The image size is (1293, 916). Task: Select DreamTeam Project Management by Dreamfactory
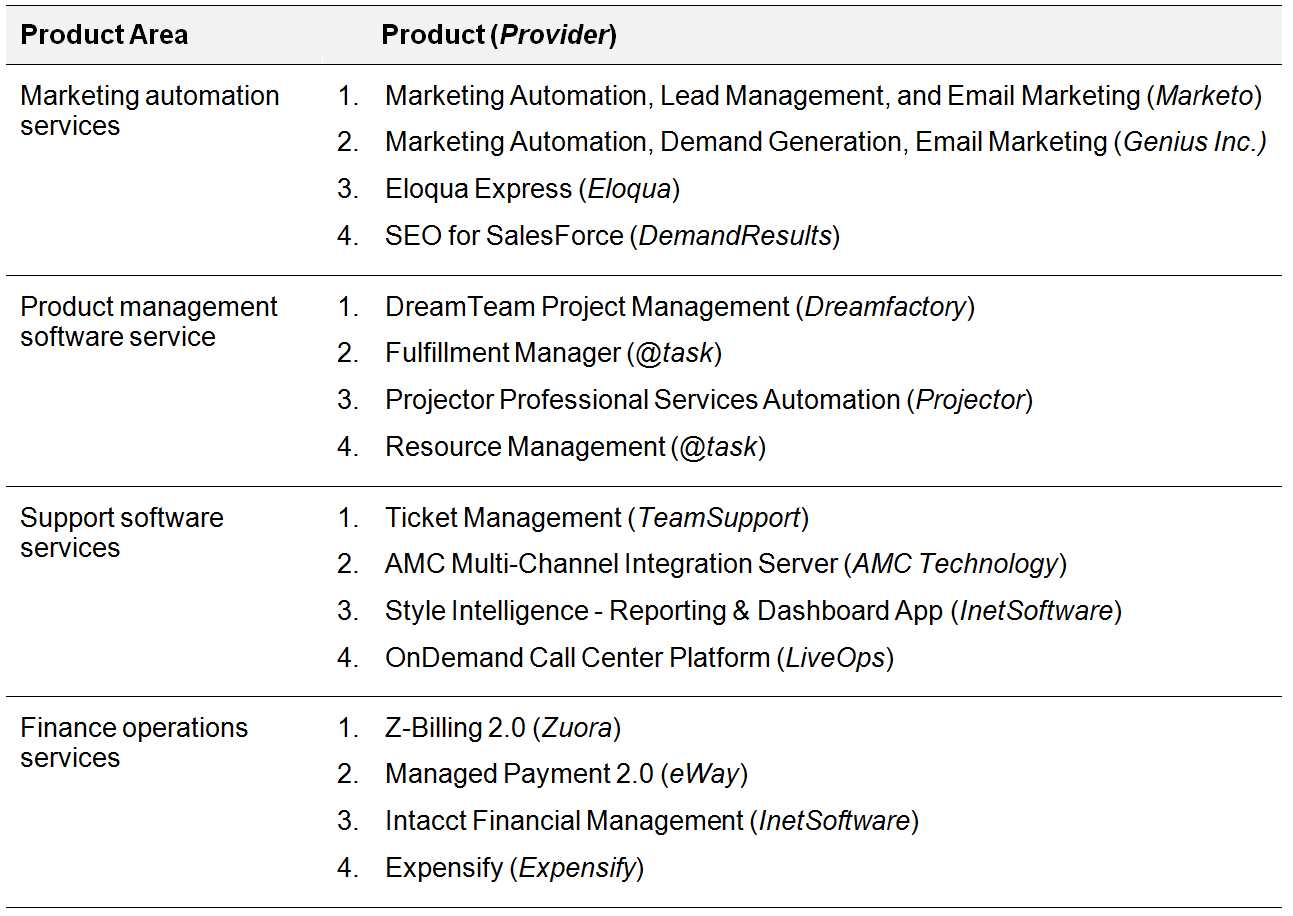pyautogui.click(x=680, y=307)
